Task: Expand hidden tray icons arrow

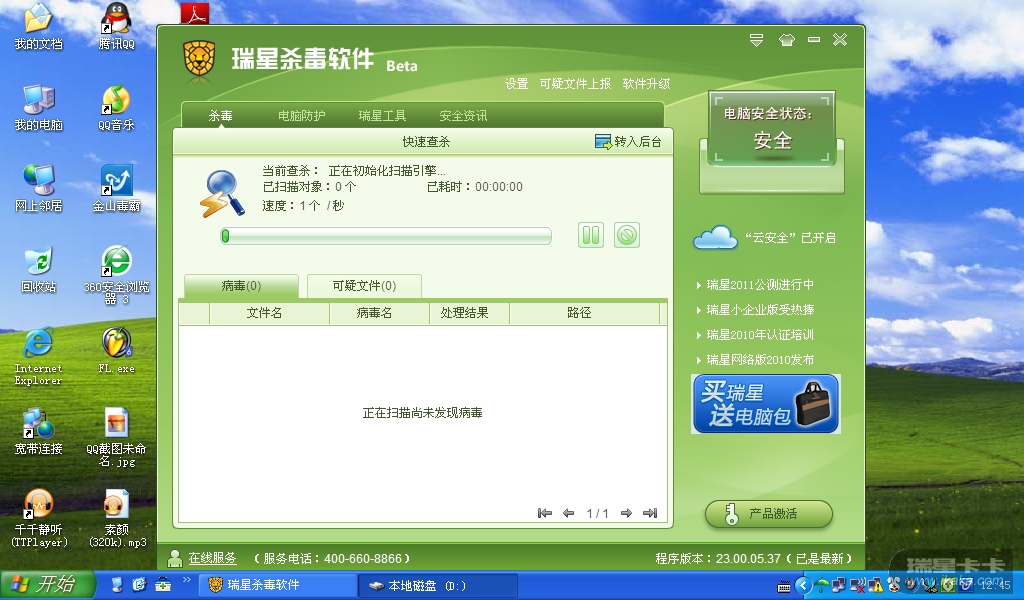Action: [x=803, y=585]
